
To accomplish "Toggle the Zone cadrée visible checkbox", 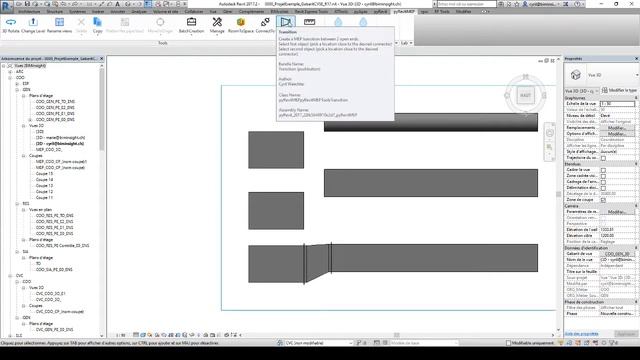I will 603,176.
